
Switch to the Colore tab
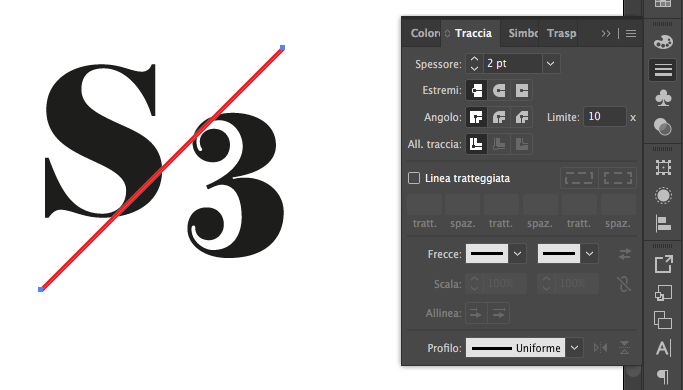tap(425, 33)
